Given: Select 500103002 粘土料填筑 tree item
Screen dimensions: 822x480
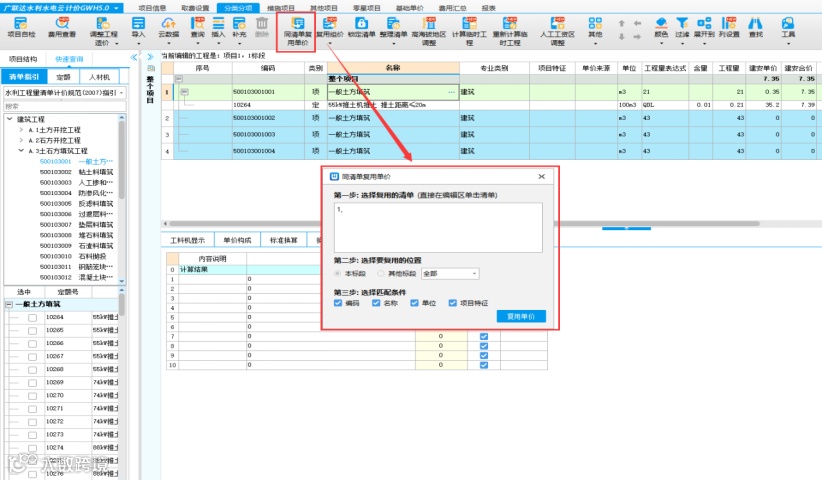Looking at the screenshot, I should [x=76, y=172].
